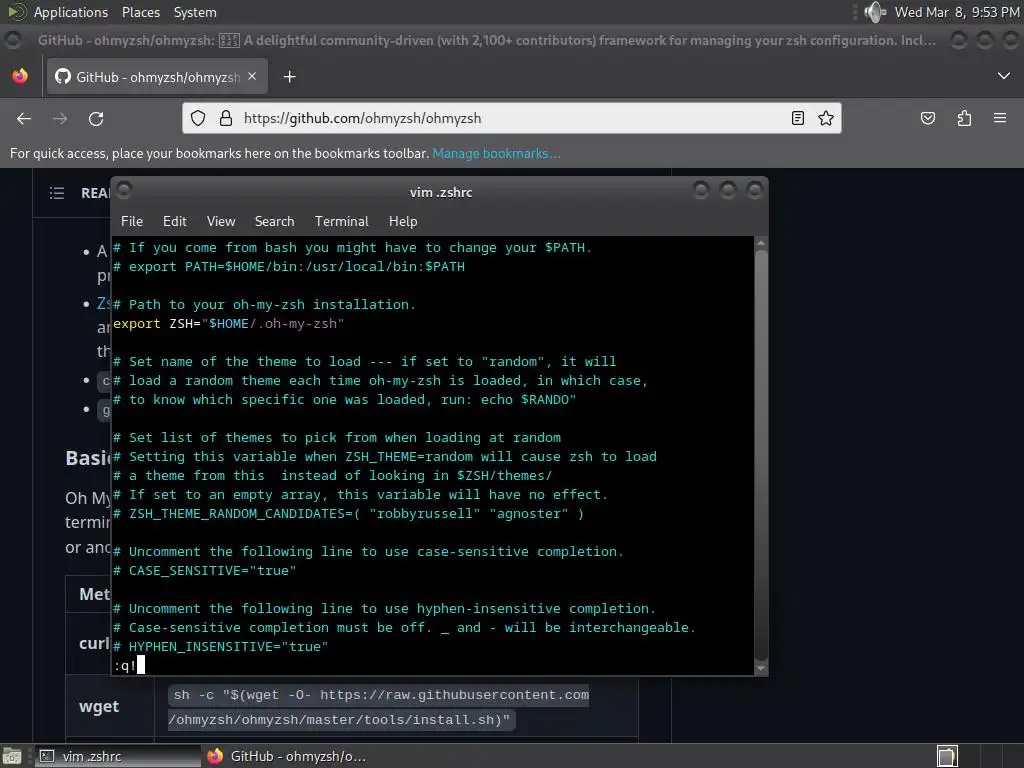The image size is (1024, 768).
Task: Click the terminal vertical scrollbar
Action: 761,455
